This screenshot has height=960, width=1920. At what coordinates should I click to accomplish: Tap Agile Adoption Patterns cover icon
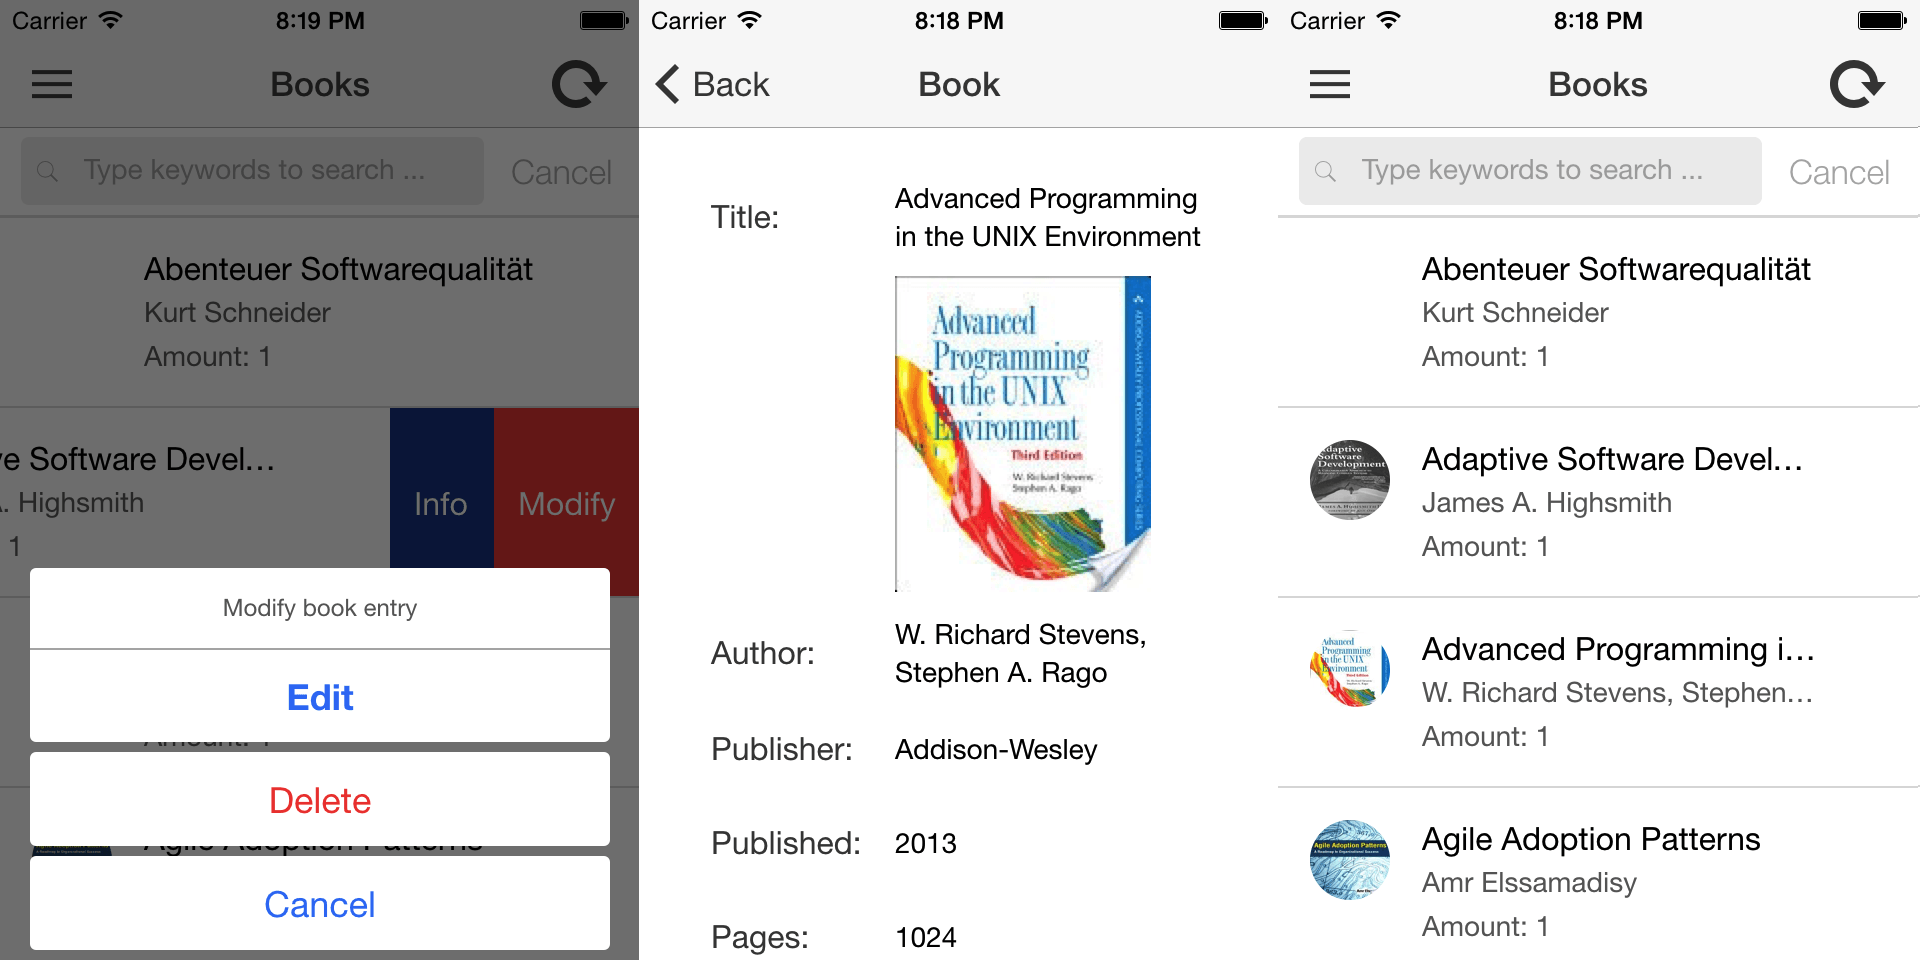coord(1349,860)
